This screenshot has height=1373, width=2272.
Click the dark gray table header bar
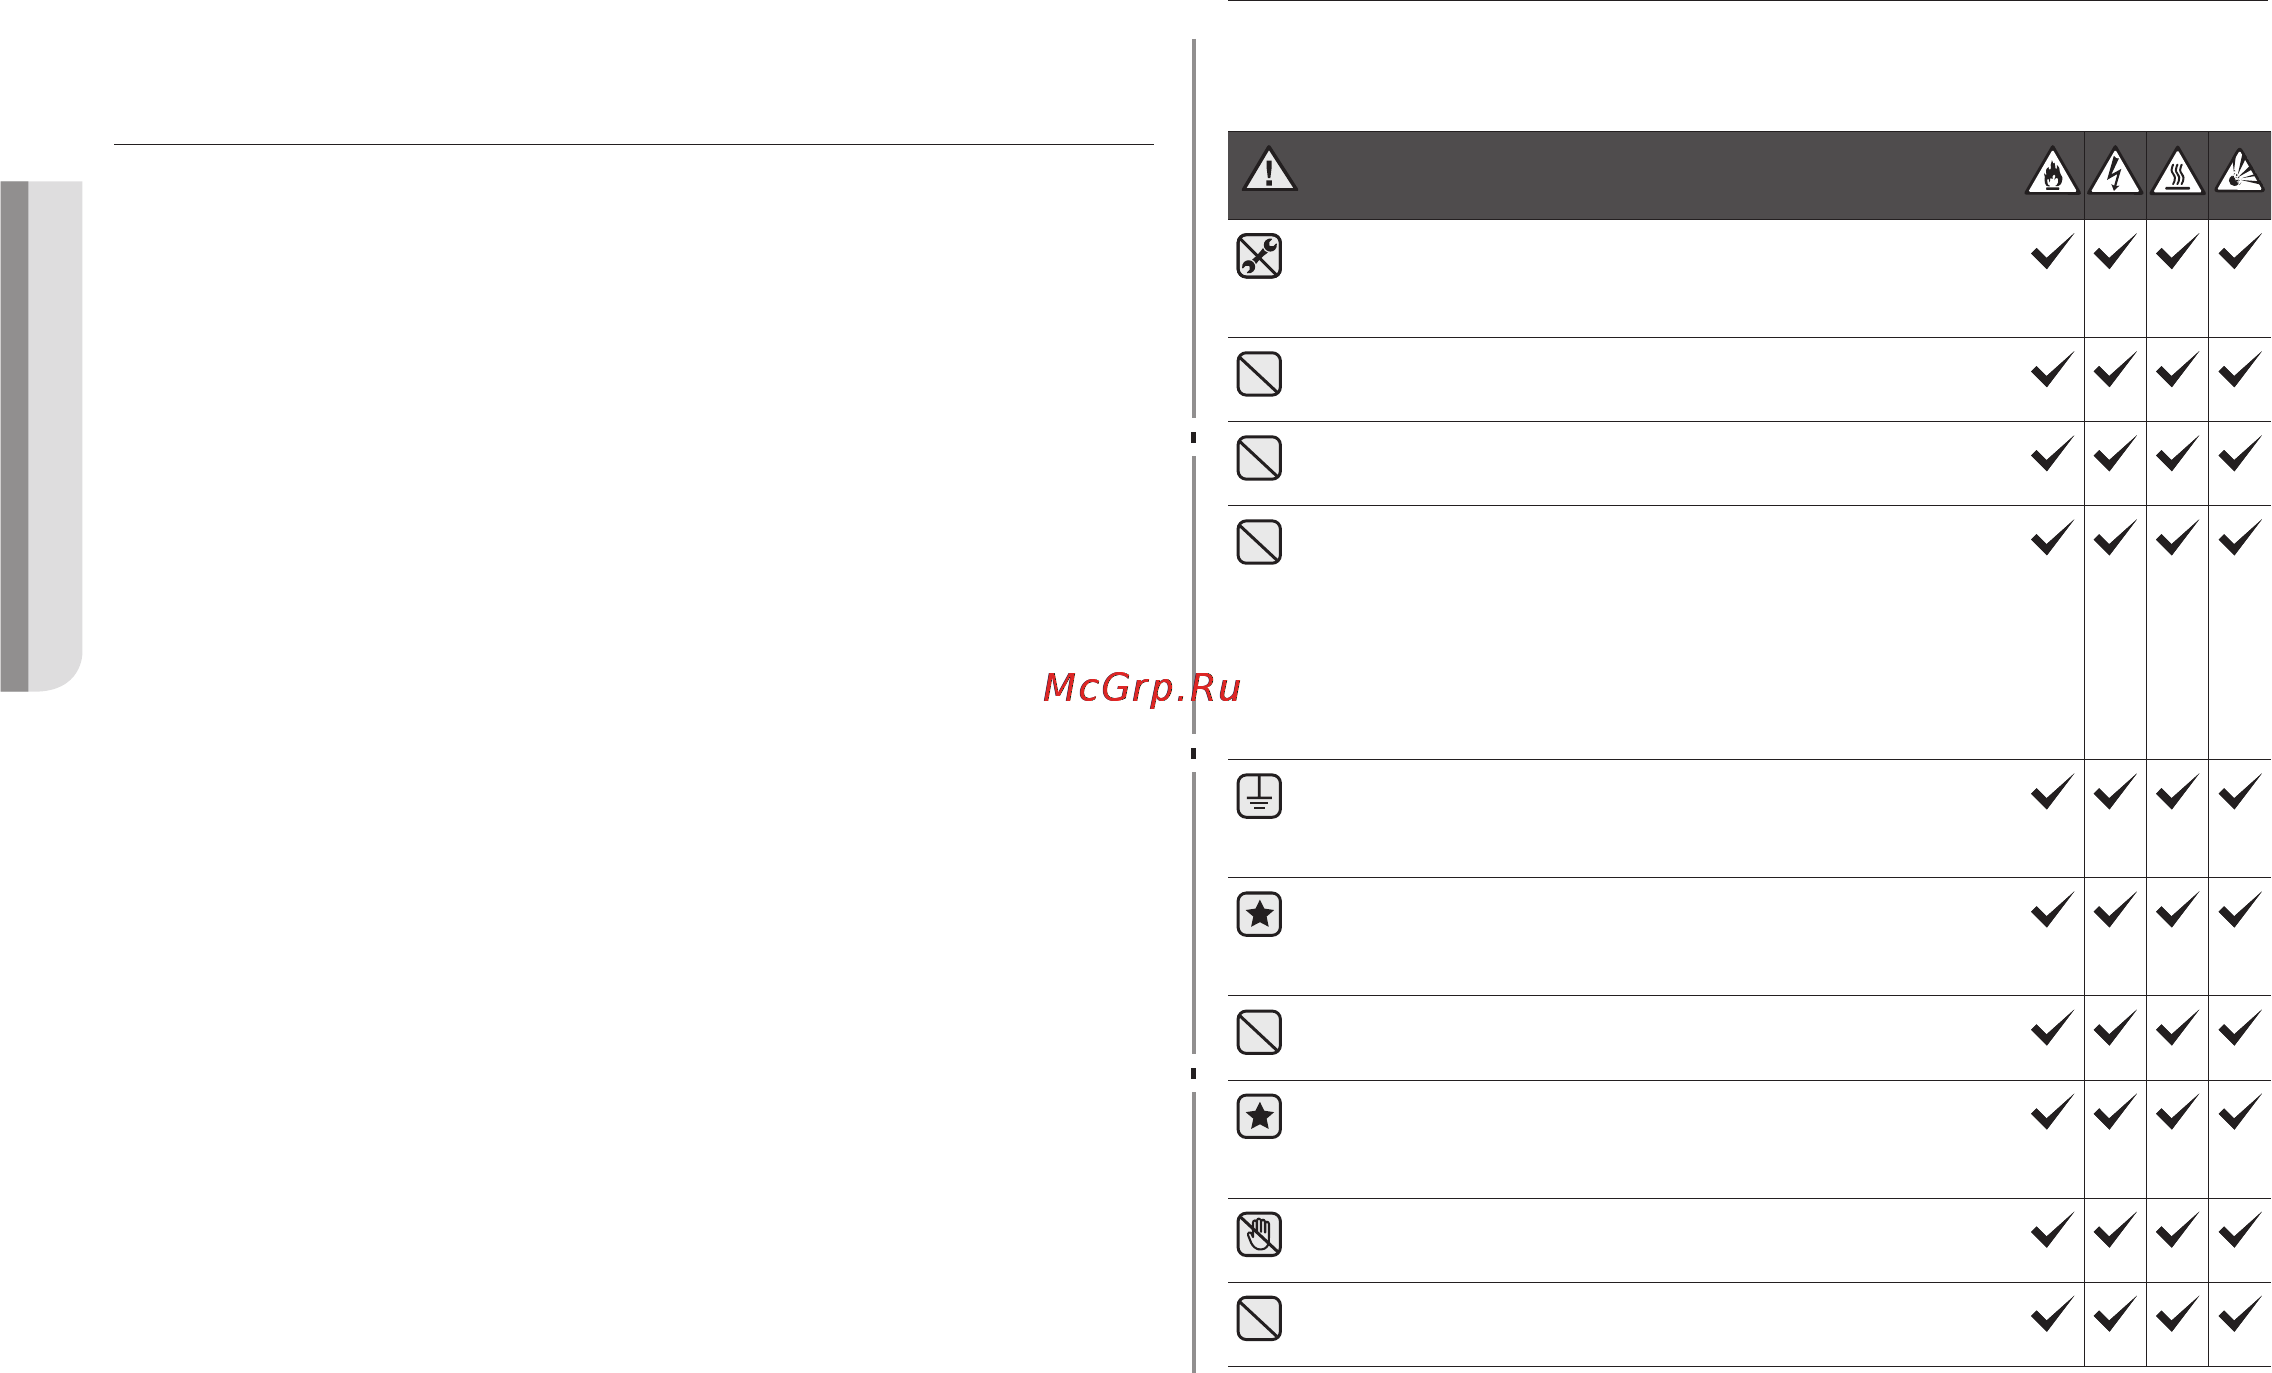1749,175
